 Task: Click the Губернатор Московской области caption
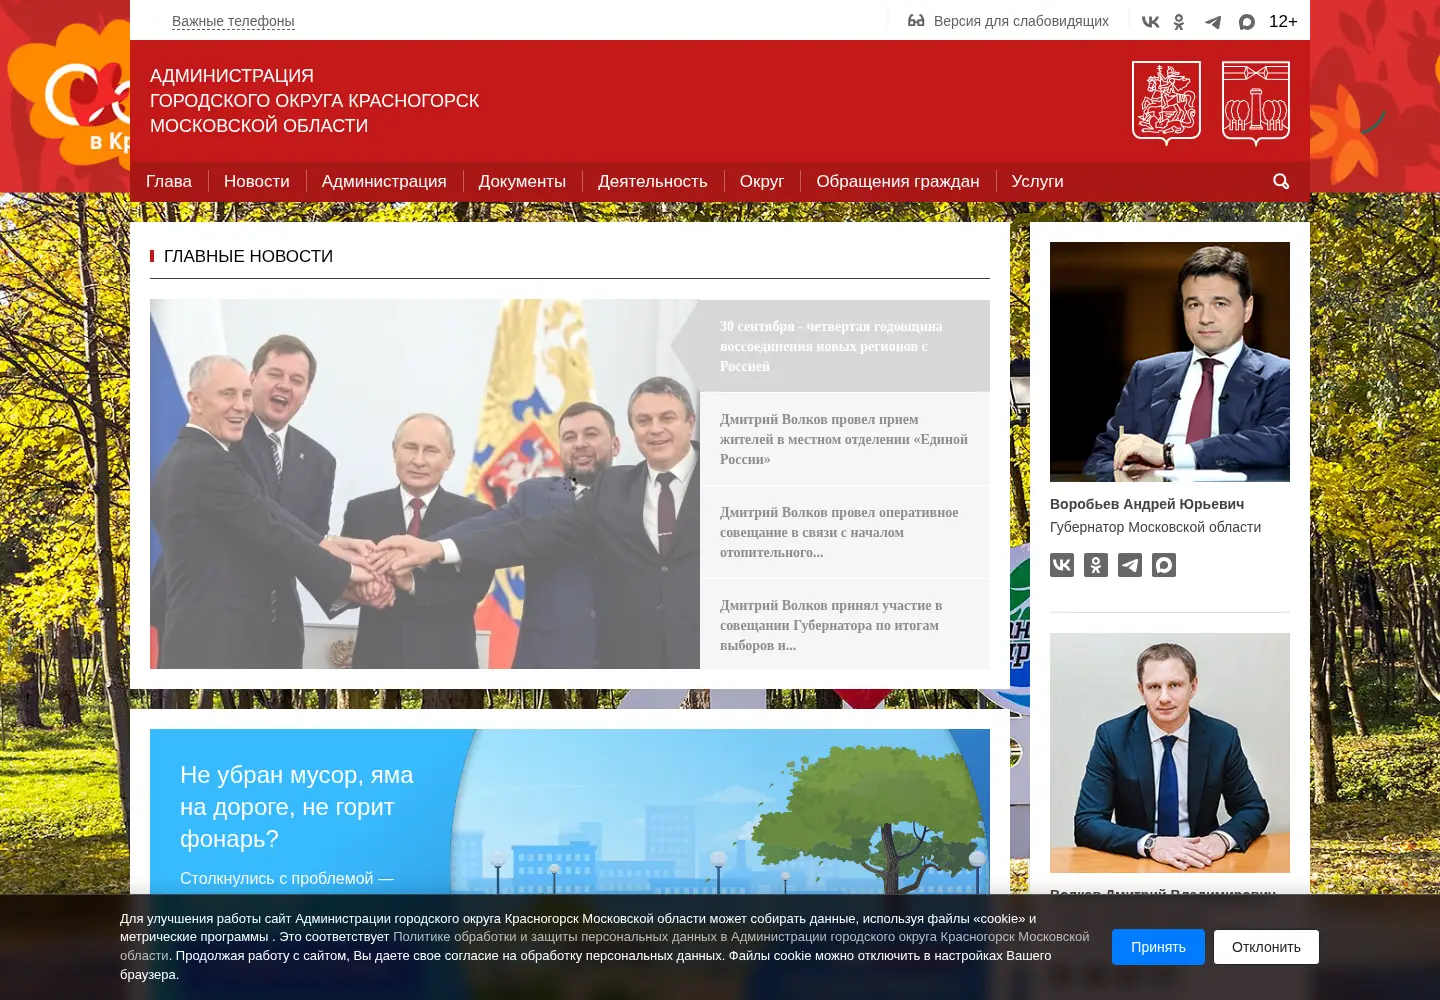point(1155,527)
